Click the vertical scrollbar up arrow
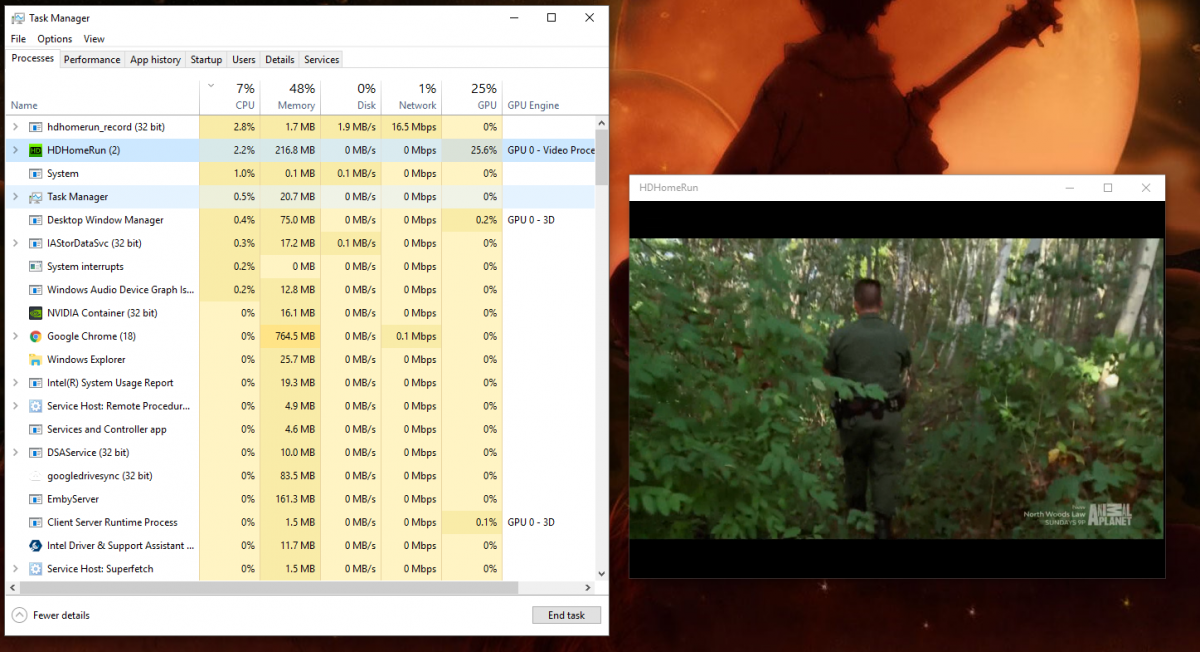The image size is (1200, 652). click(x=601, y=123)
